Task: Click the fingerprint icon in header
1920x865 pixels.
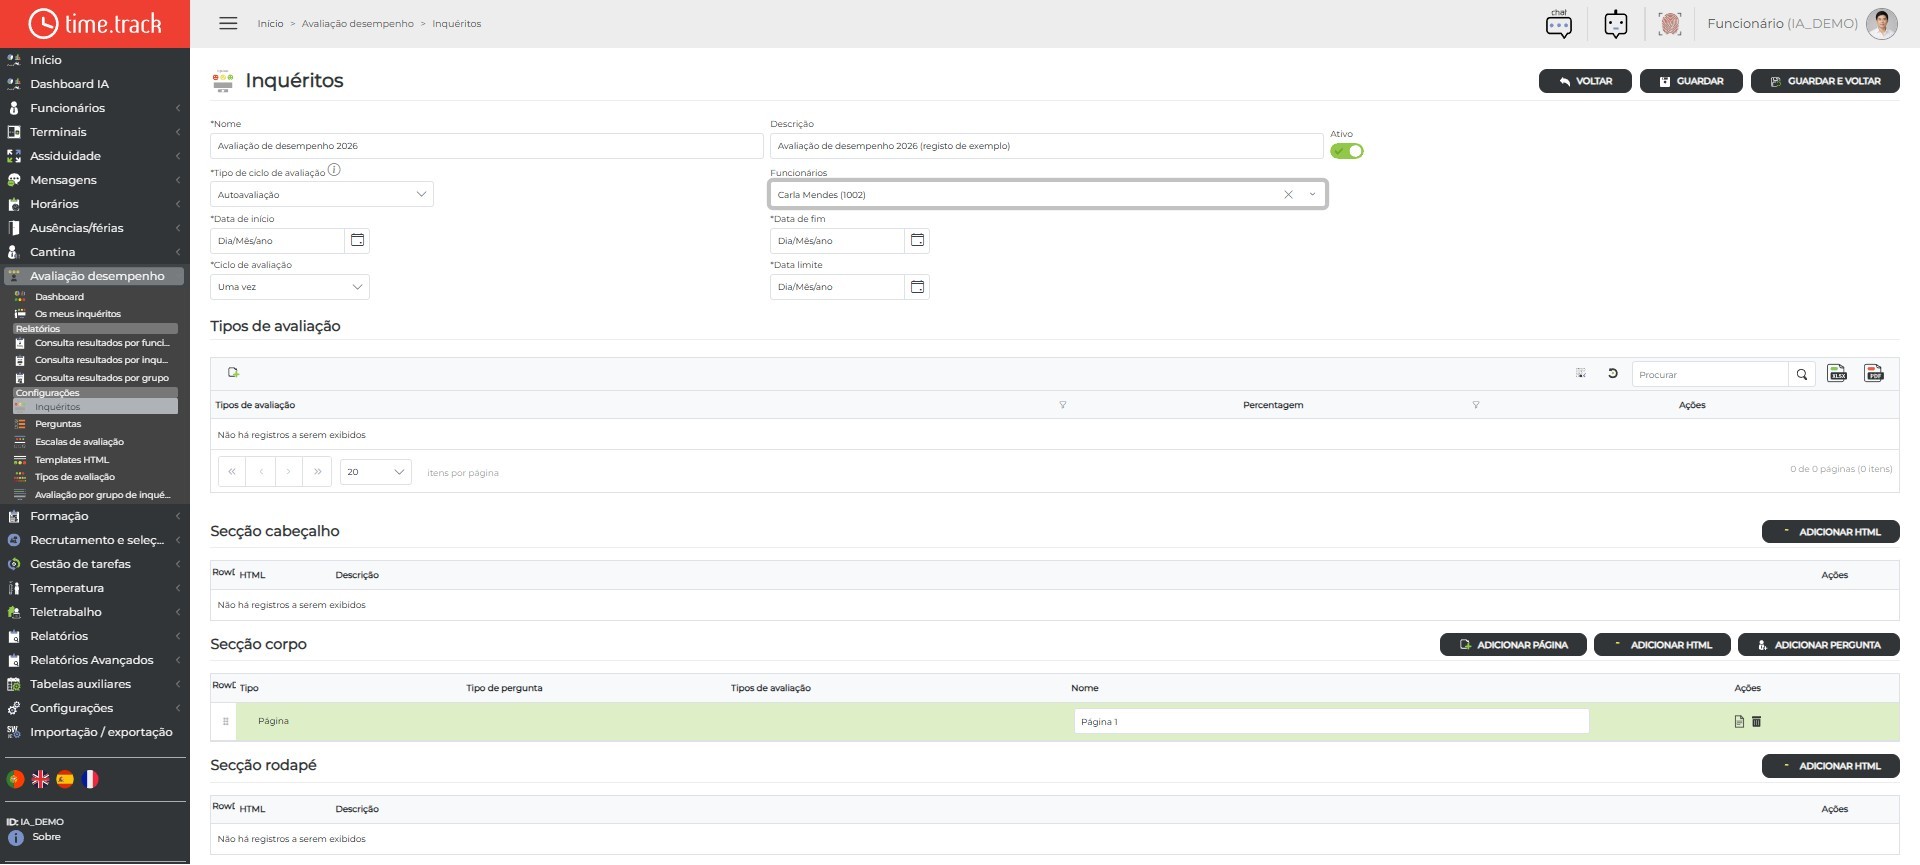Action: 1669,23
